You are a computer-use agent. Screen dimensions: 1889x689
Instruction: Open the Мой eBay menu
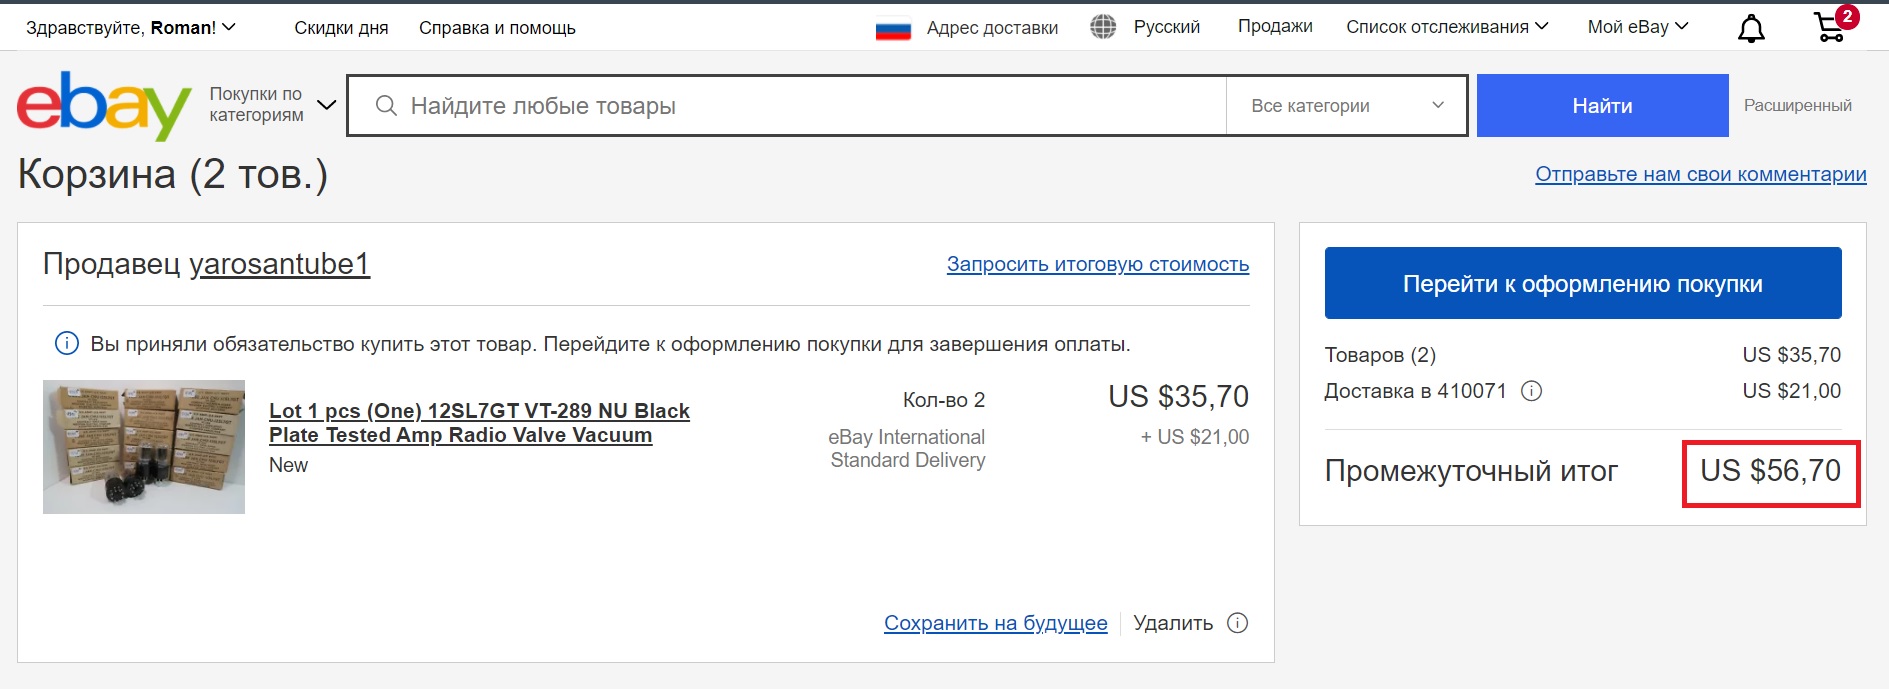click(1637, 27)
